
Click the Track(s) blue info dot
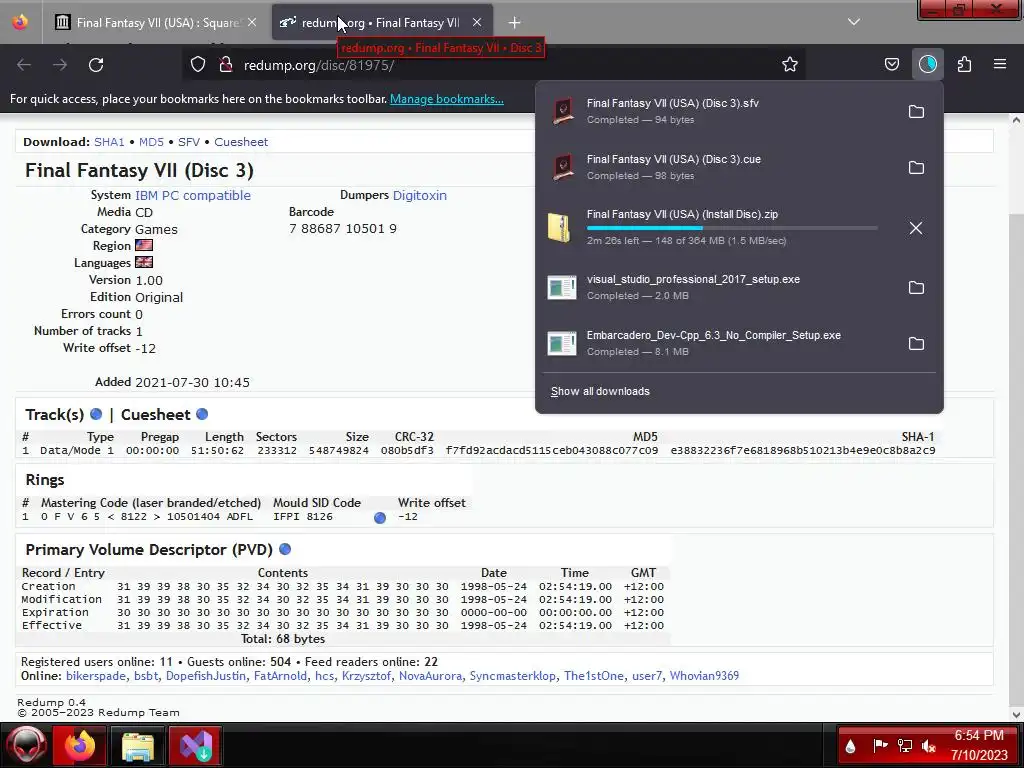coord(96,414)
